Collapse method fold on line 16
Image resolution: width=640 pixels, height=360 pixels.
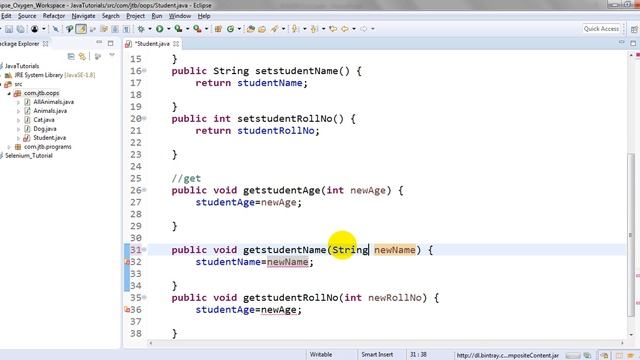144,71
